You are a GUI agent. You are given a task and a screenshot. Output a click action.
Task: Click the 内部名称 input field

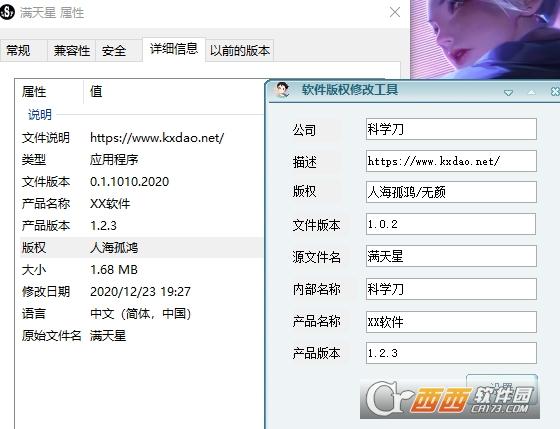451,289
